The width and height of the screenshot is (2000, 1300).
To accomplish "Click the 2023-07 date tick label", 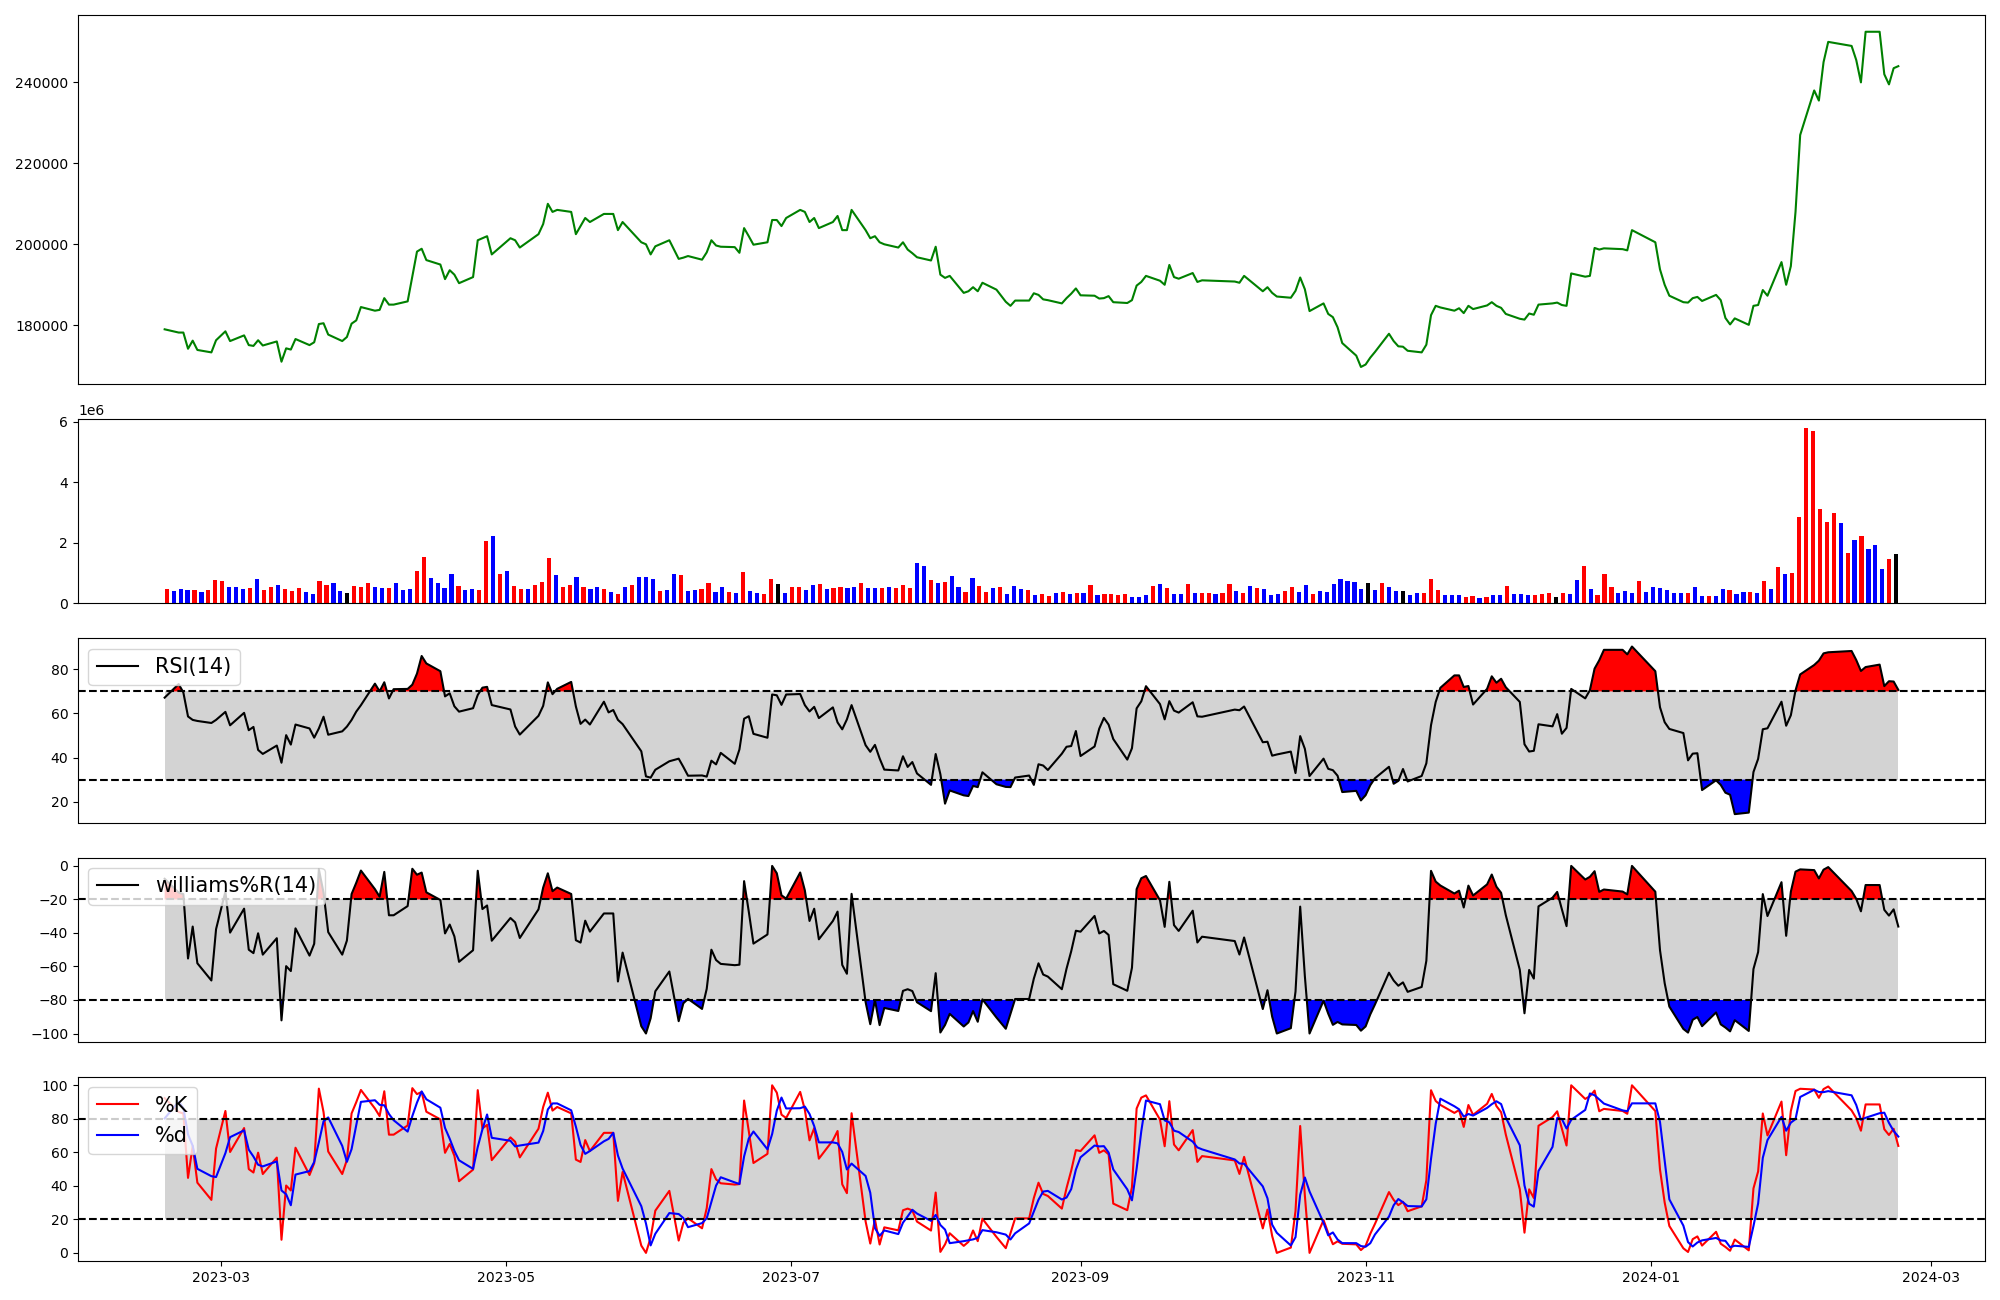I will (790, 1277).
